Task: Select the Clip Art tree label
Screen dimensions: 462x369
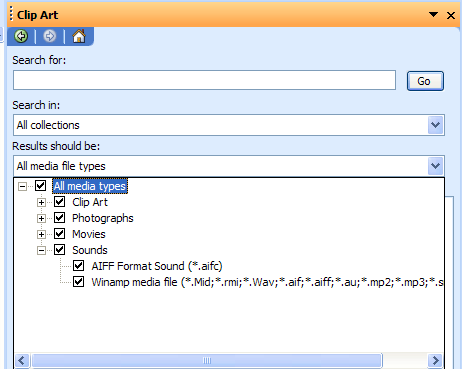Action: point(90,202)
